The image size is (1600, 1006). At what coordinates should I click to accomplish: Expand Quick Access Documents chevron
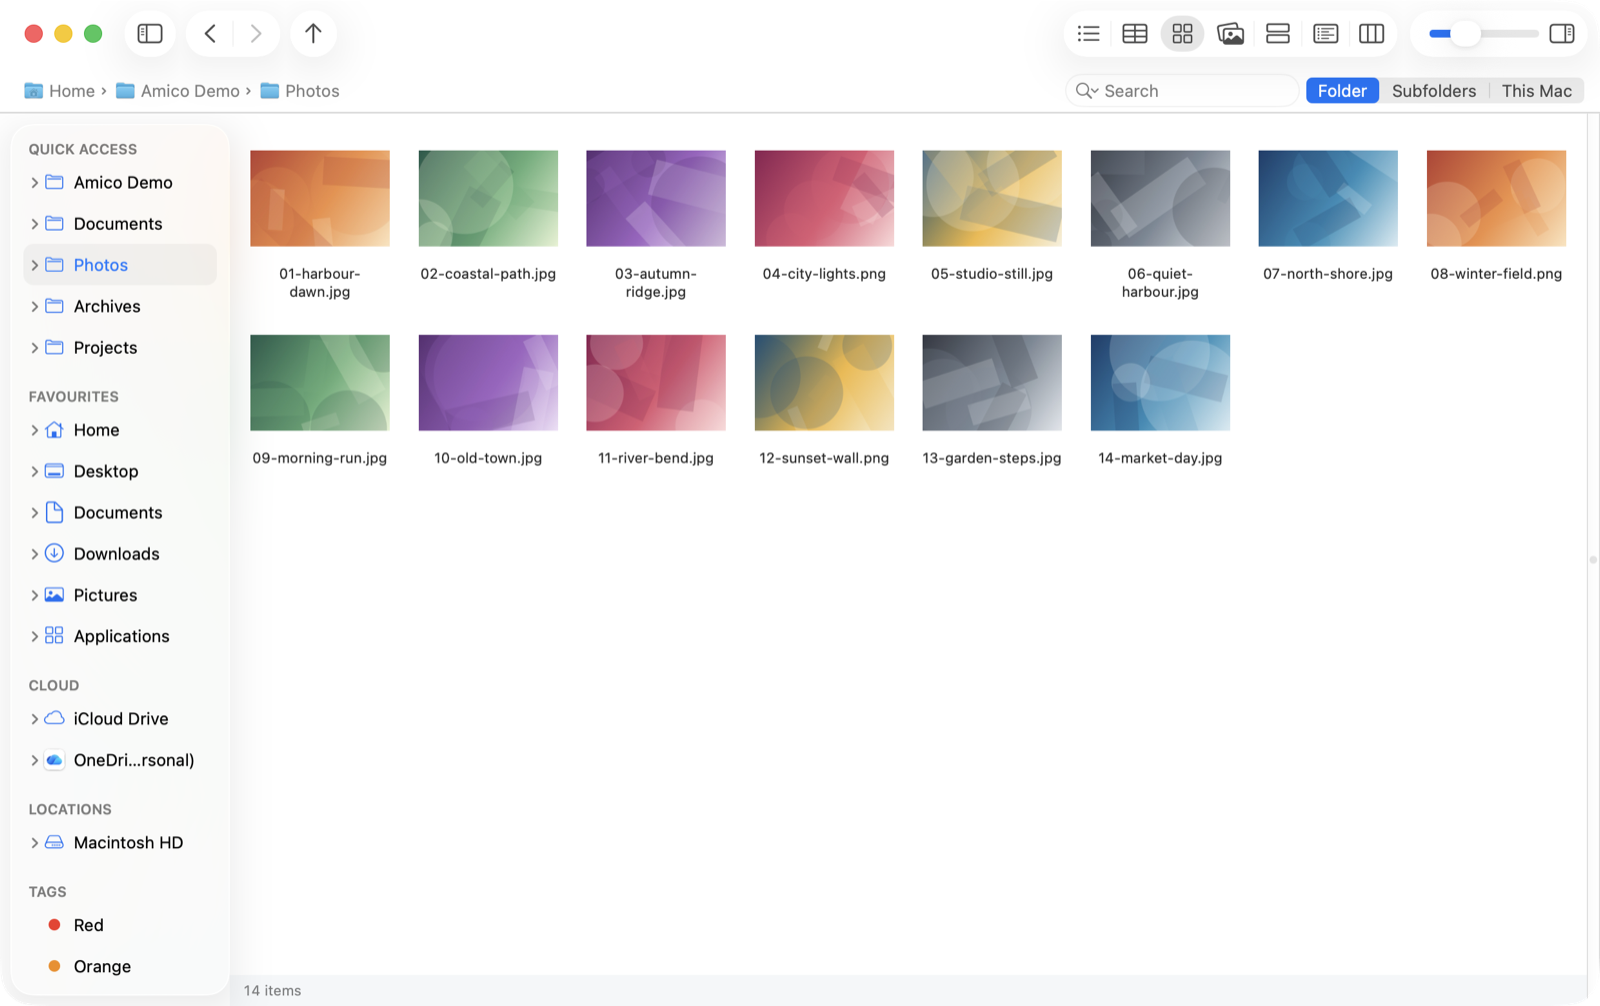coord(35,224)
